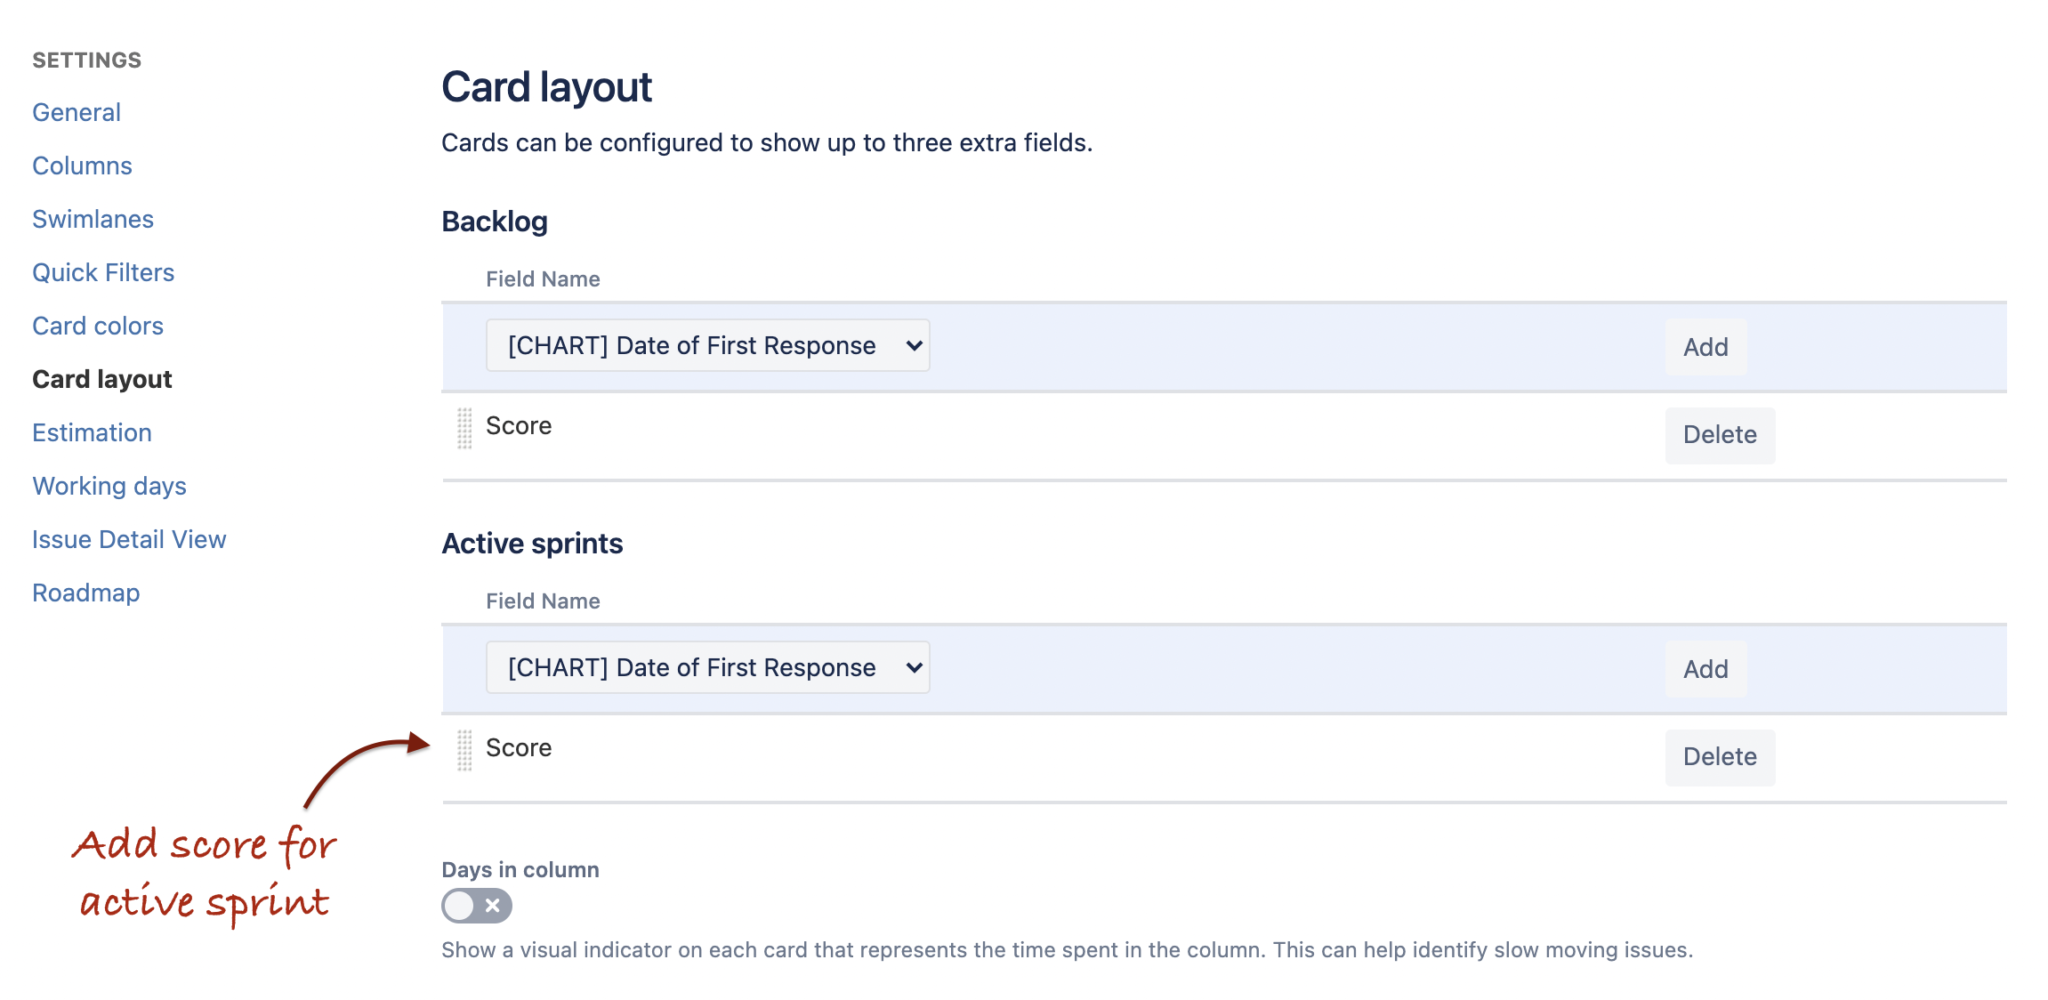This screenshot has height=1000, width=2048.
Task: Click drag handle beside Backlog Score field
Action: pos(464,428)
